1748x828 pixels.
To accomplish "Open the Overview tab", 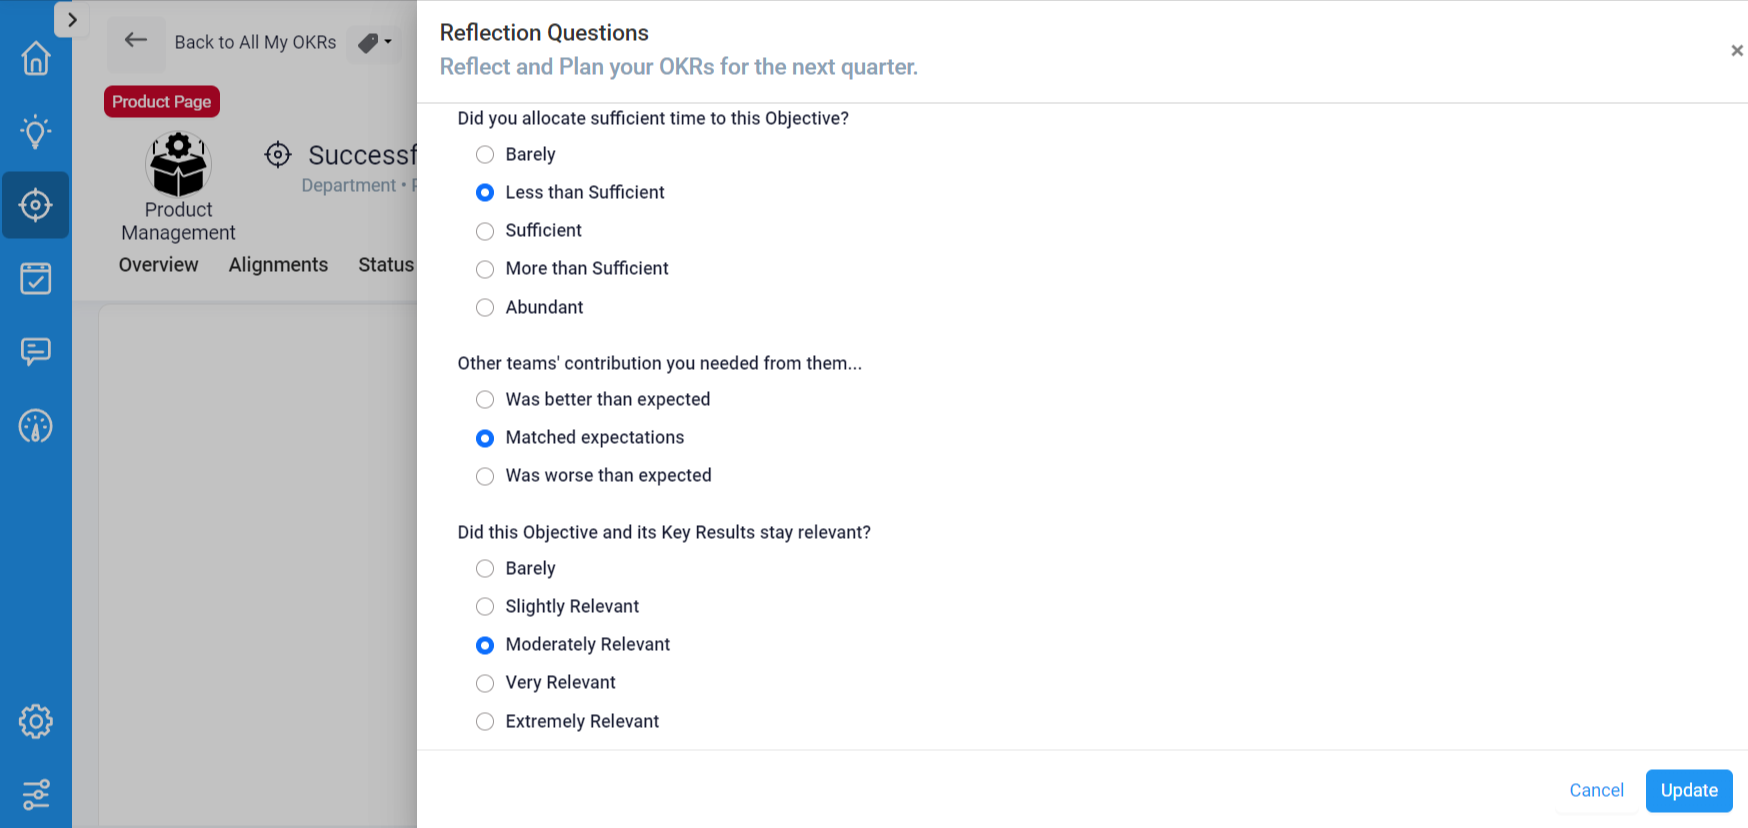I will coord(158,264).
